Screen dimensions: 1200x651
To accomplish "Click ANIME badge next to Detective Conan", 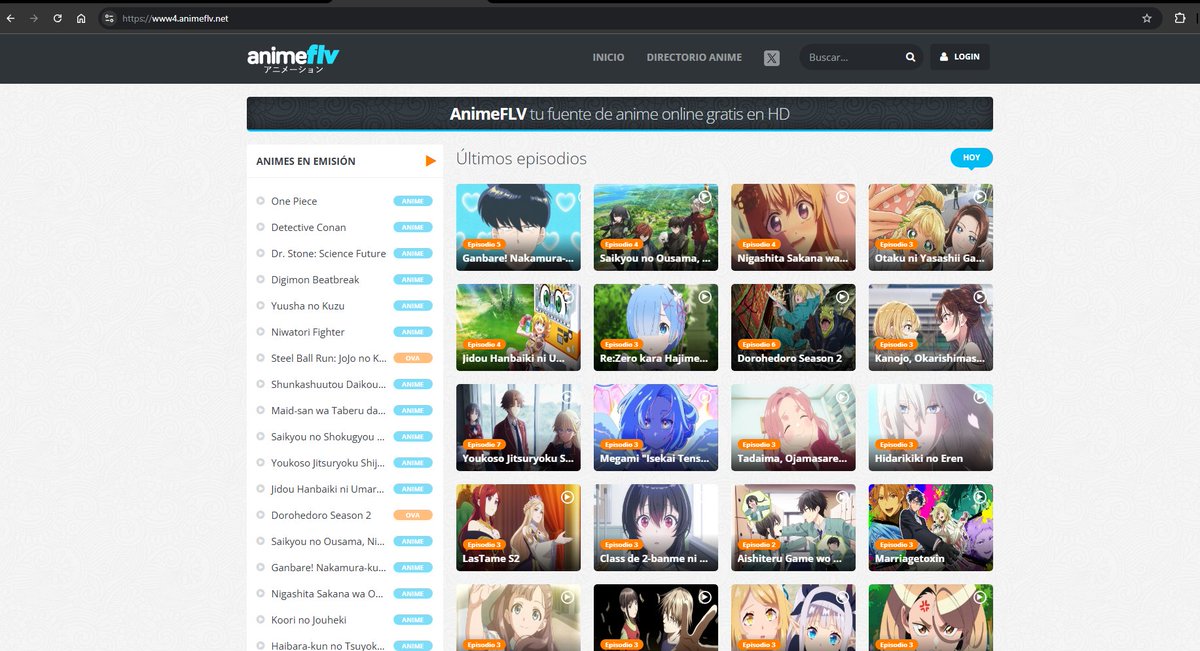I will (x=413, y=227).
